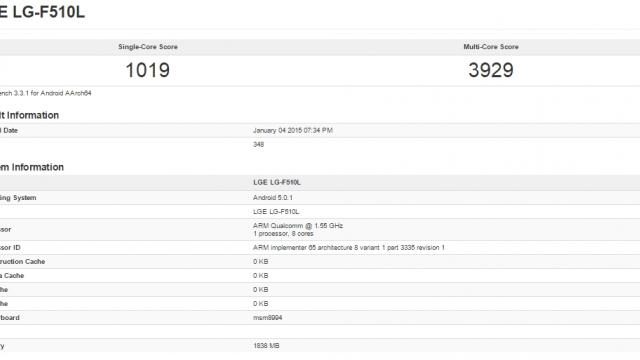Click the 0 KB value in Instruction Cache row

pyautogui.click(x=260, y=262)
